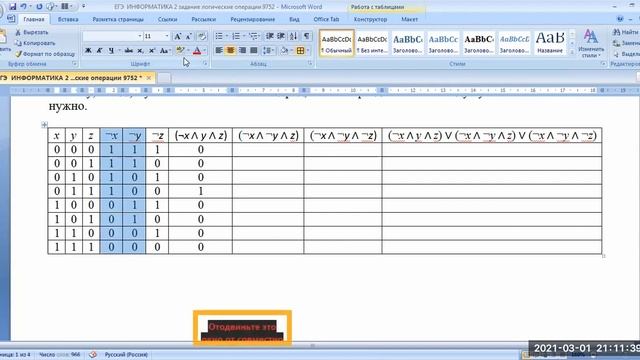
Task: Justify text alignment
Action: (253, 51)
